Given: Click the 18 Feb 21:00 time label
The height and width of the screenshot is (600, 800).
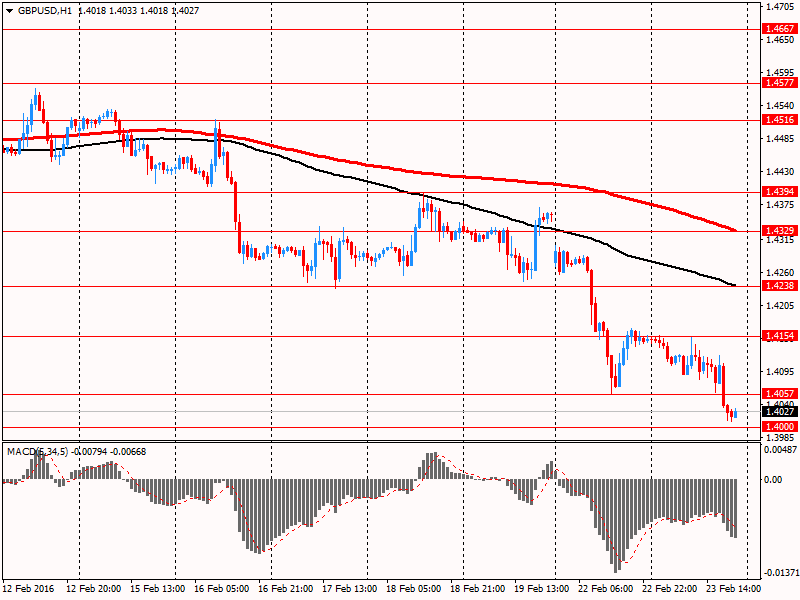Looking at the screenshot, I should tap(478, 589).
